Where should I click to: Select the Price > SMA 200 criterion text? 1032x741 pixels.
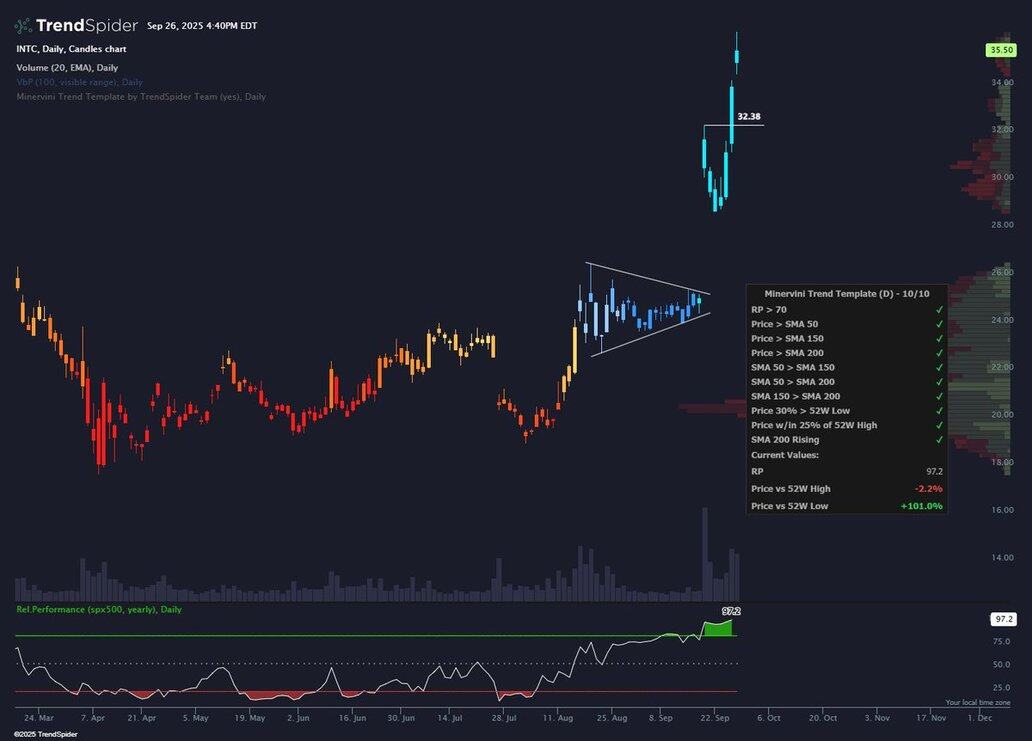[x=787, y=353]
